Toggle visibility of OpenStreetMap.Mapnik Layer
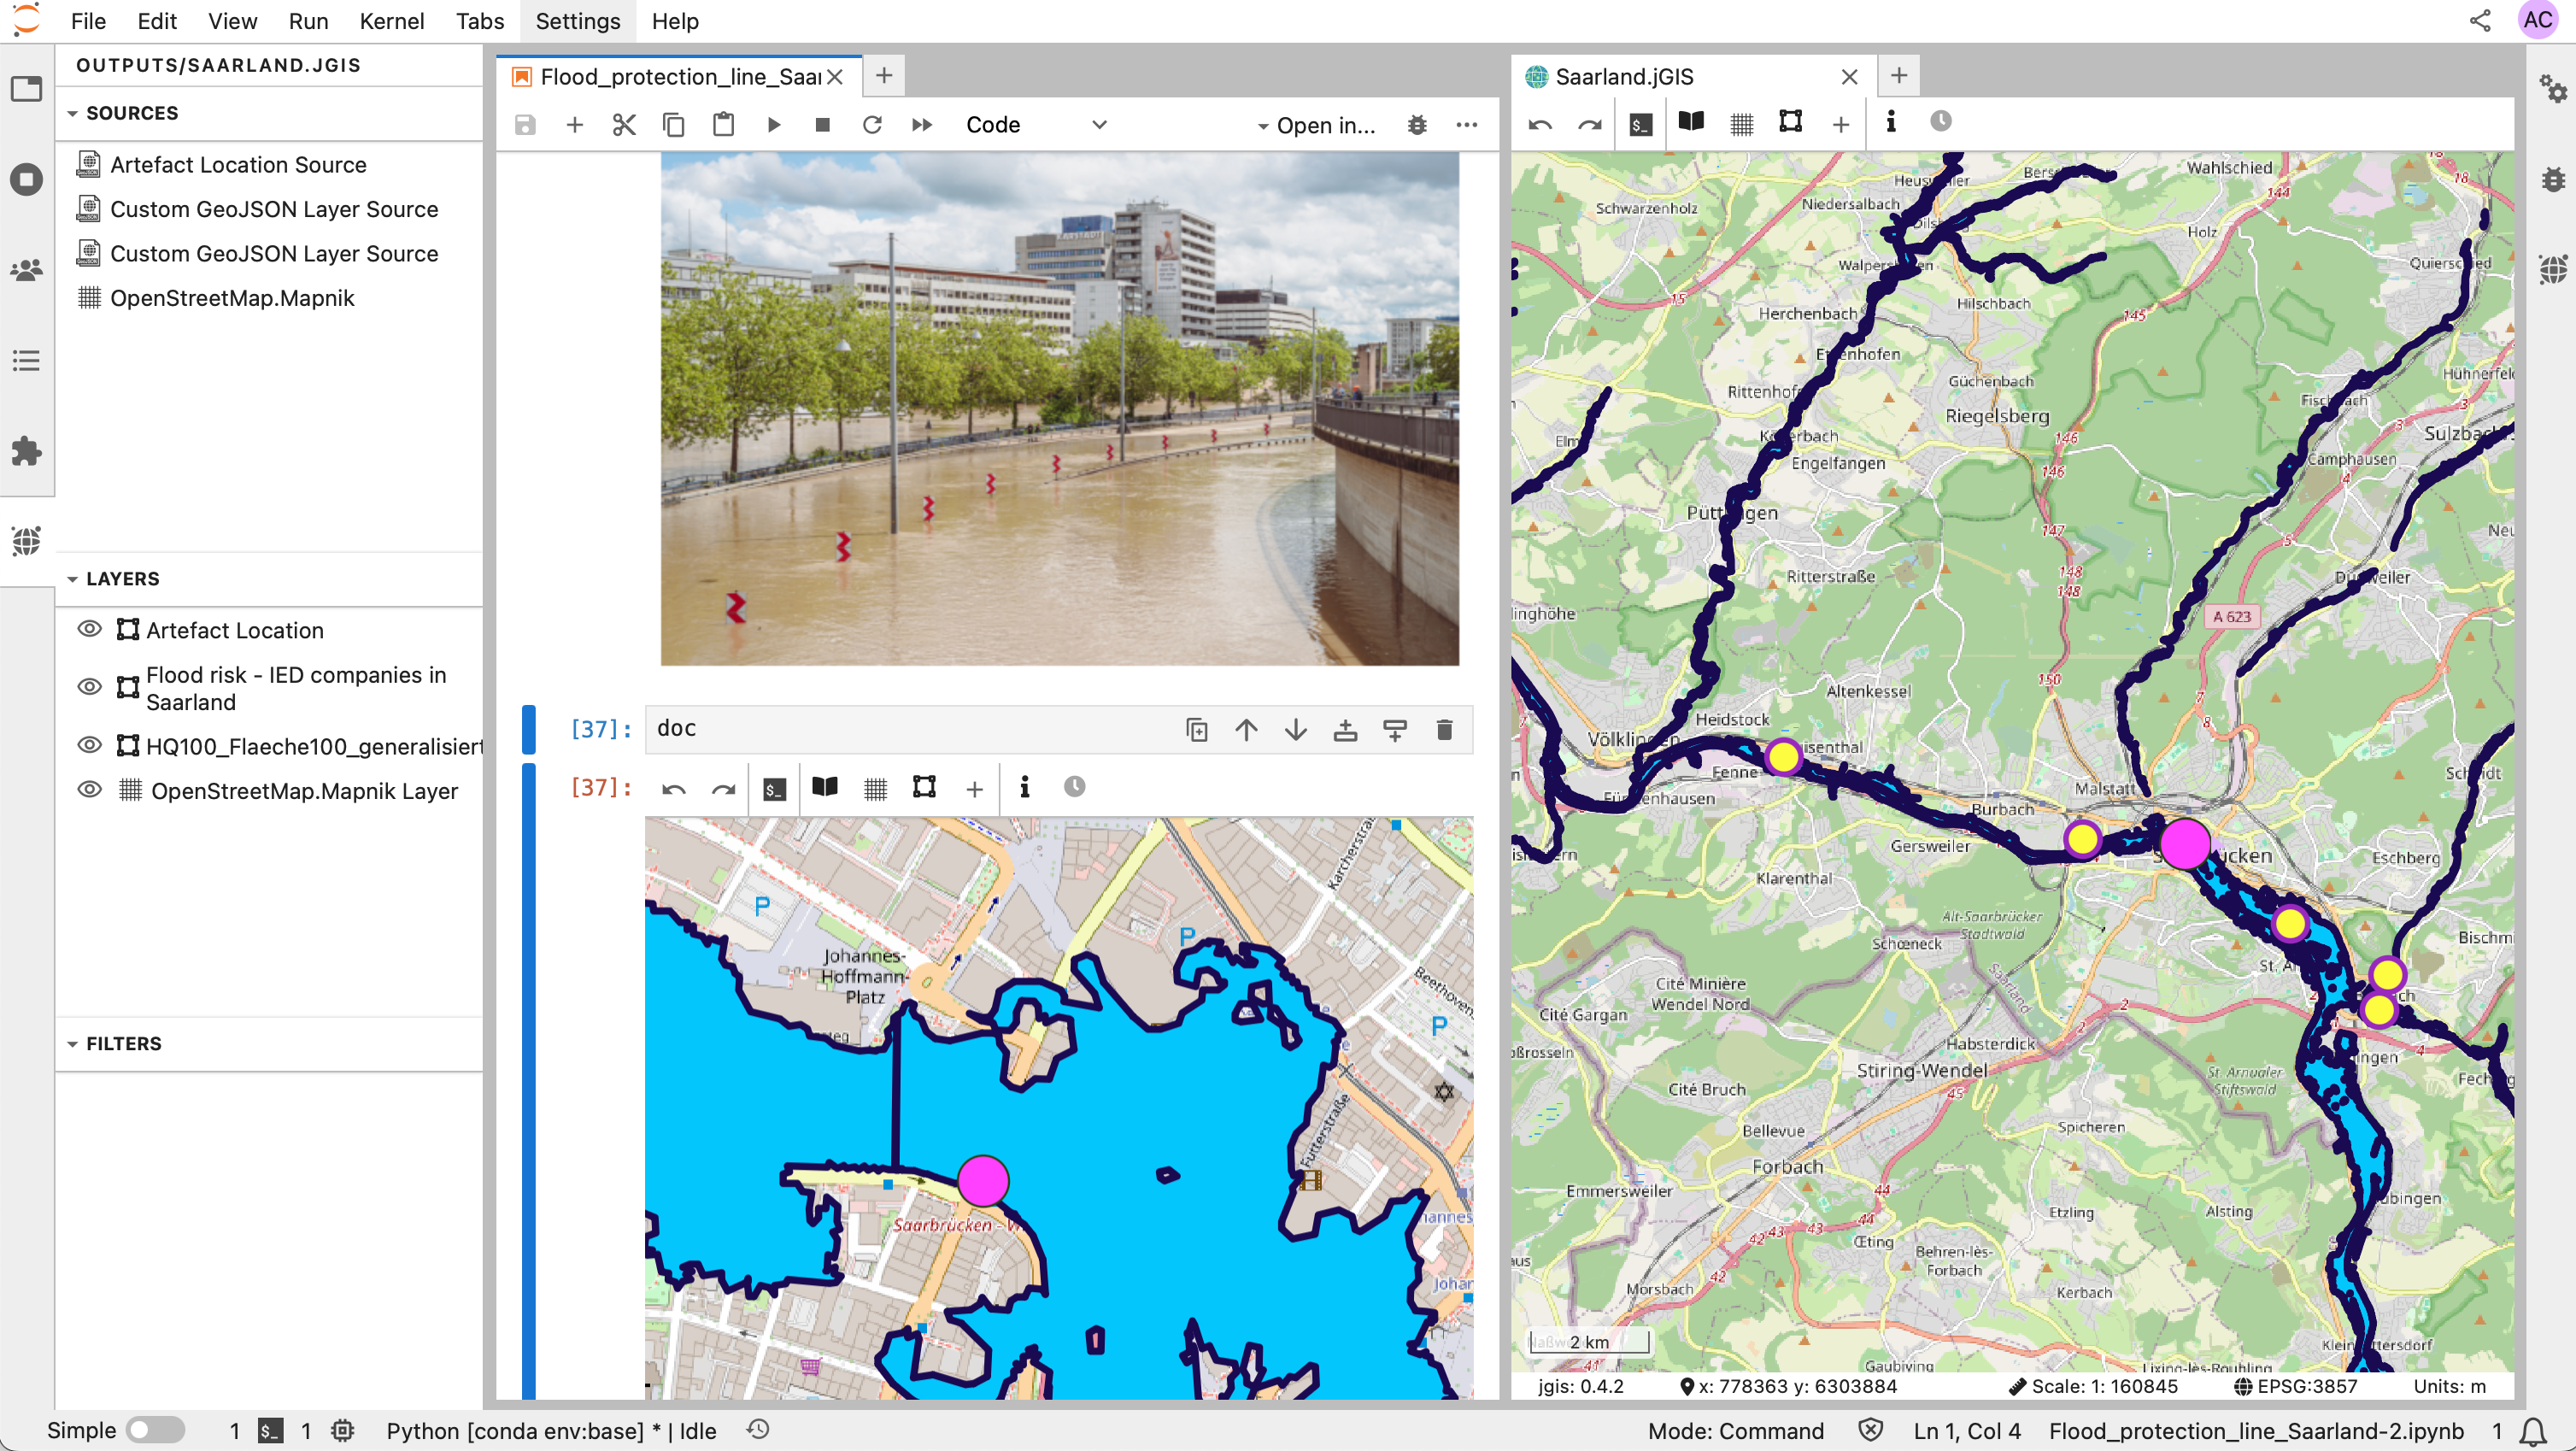Viewport: 2576px width, 1451px height. pos(90,790)
